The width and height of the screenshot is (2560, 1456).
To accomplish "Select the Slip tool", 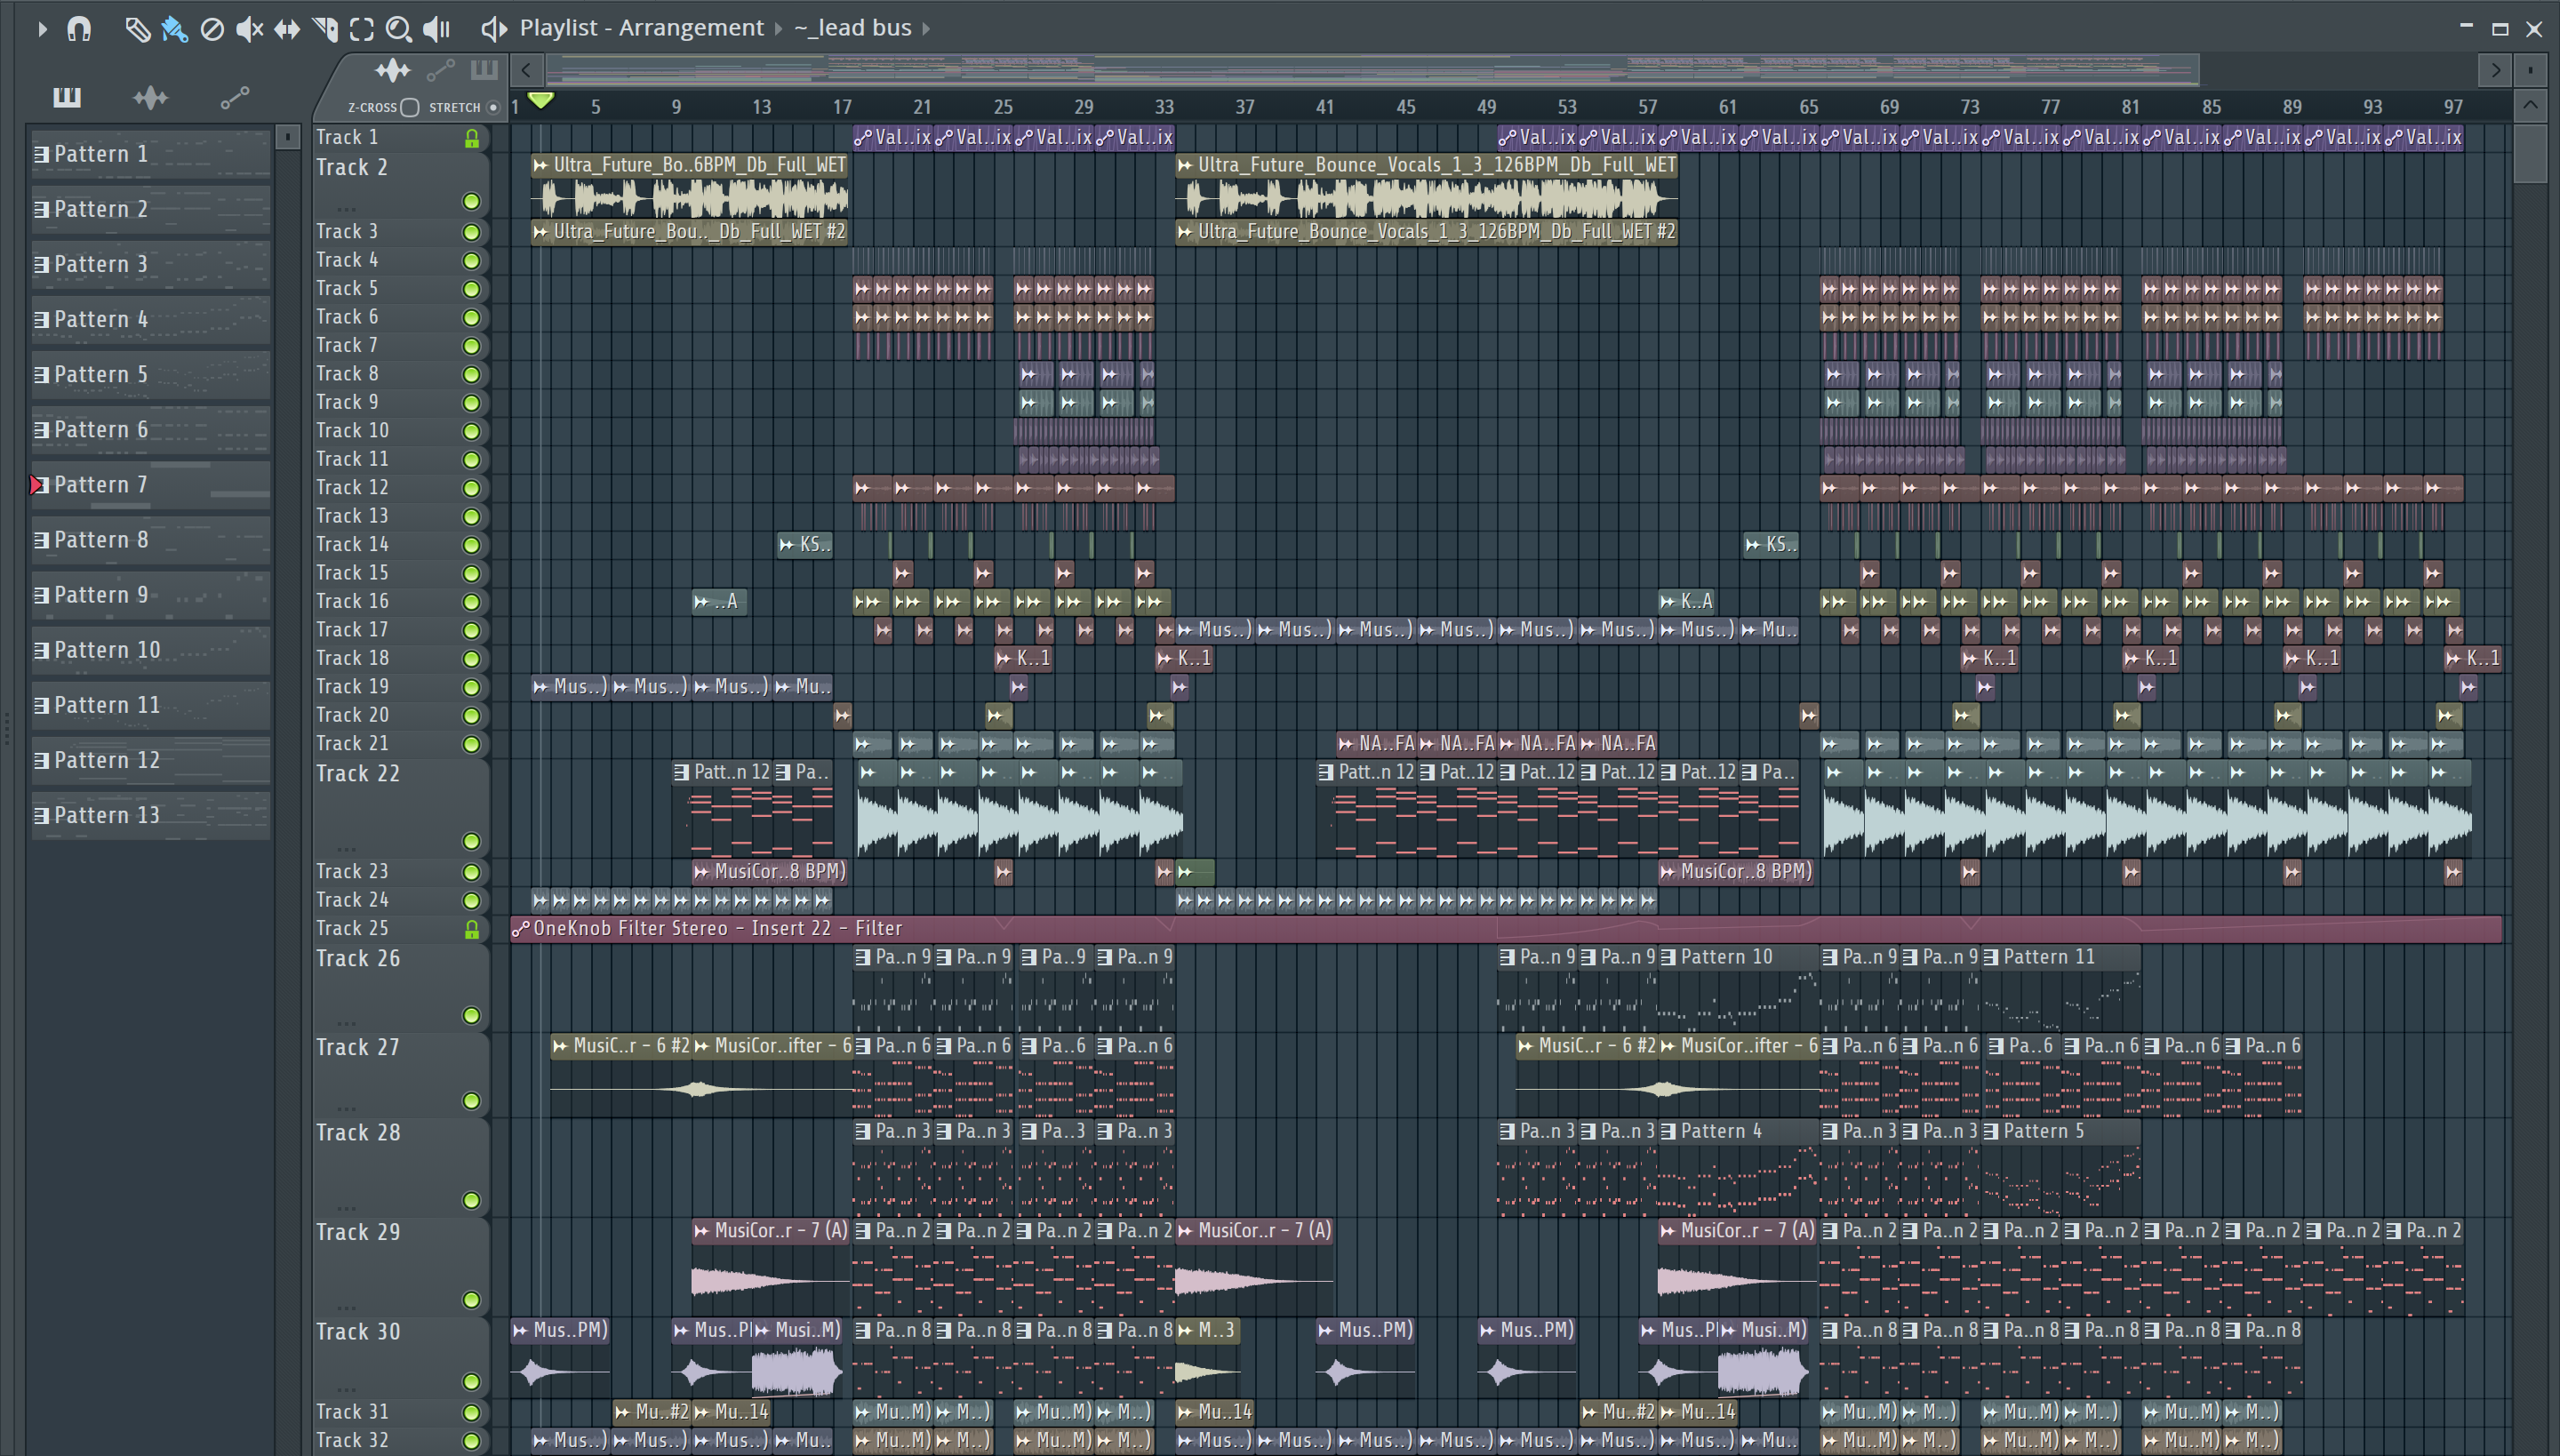I will pos(287,29).
